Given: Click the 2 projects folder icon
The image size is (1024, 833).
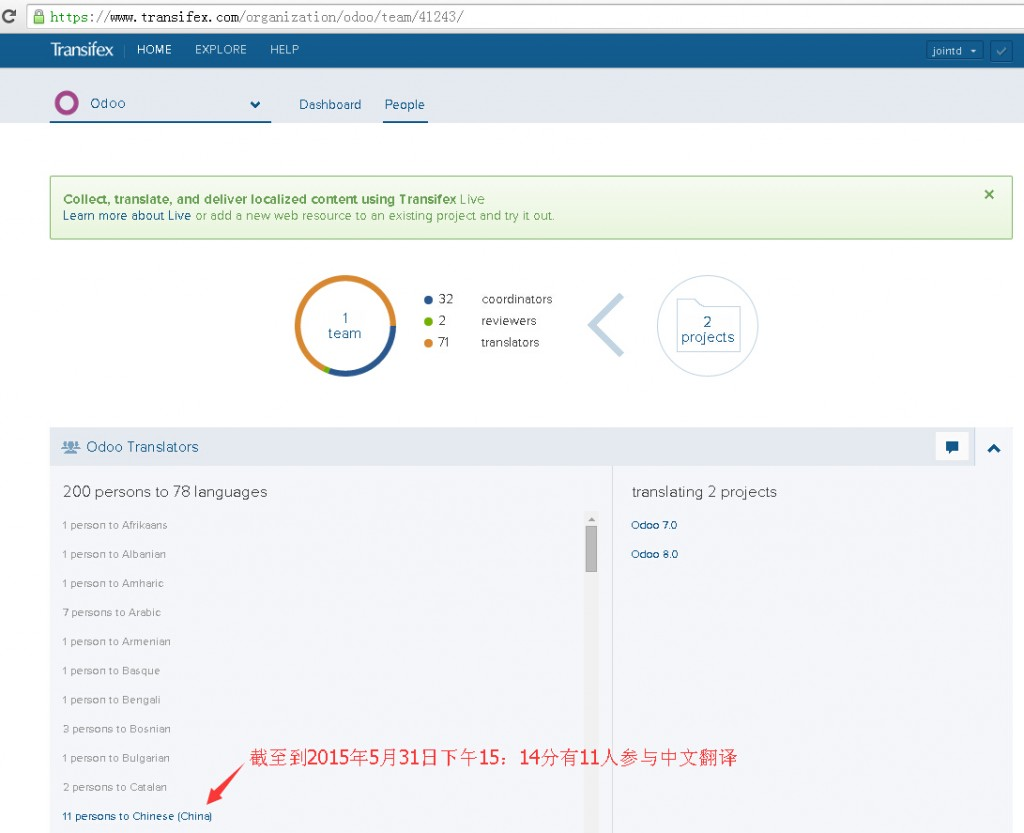Looking at the screenshot, I should click(708, 326).
